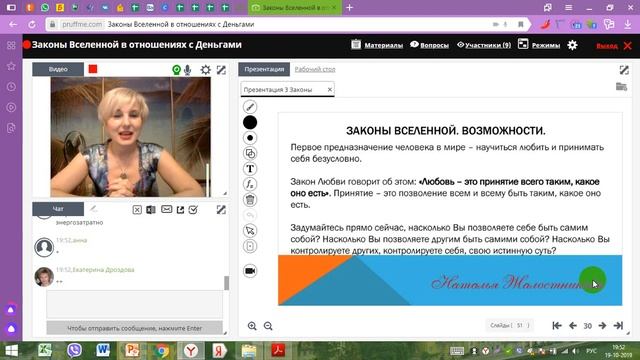Select the Презентация 3 Законы document tab

[287, 89]
